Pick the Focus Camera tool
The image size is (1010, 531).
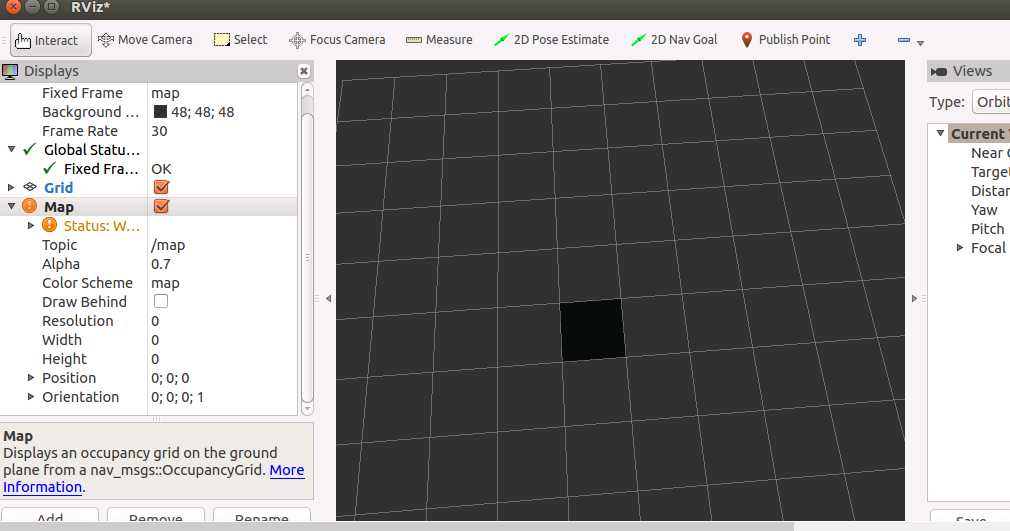tap(337, 40)
